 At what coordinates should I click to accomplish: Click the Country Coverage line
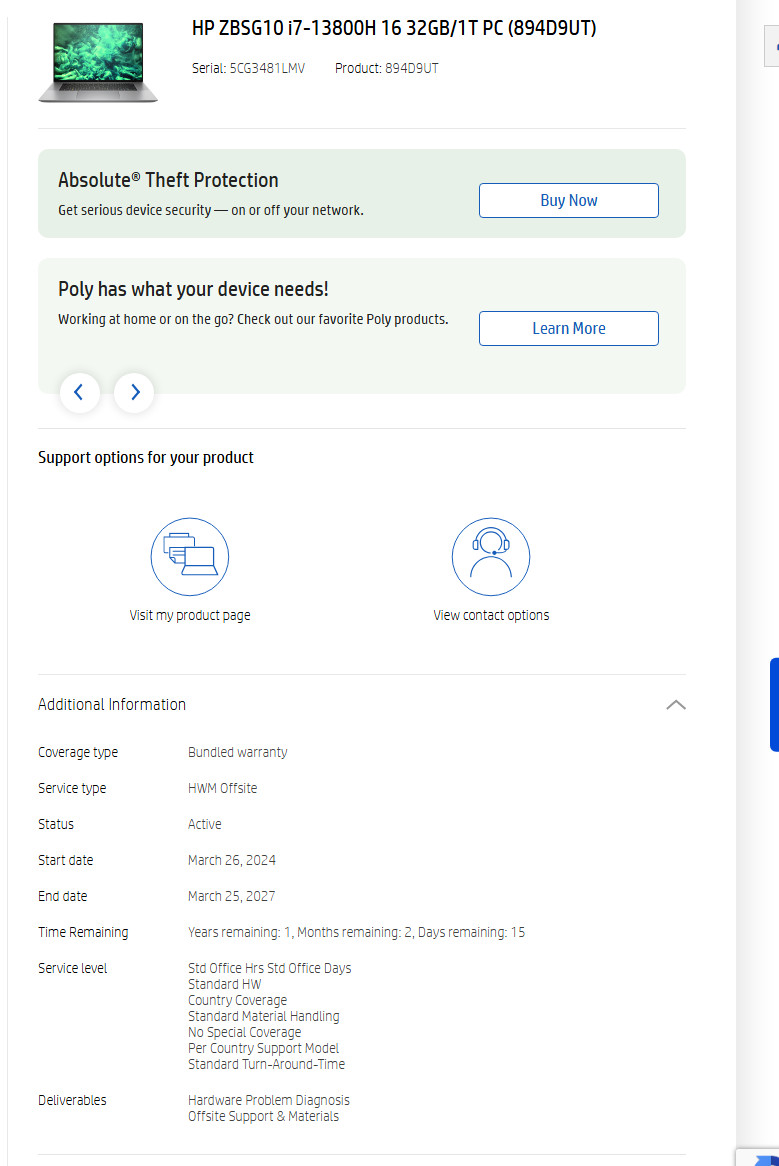(x=237, y=1000)
